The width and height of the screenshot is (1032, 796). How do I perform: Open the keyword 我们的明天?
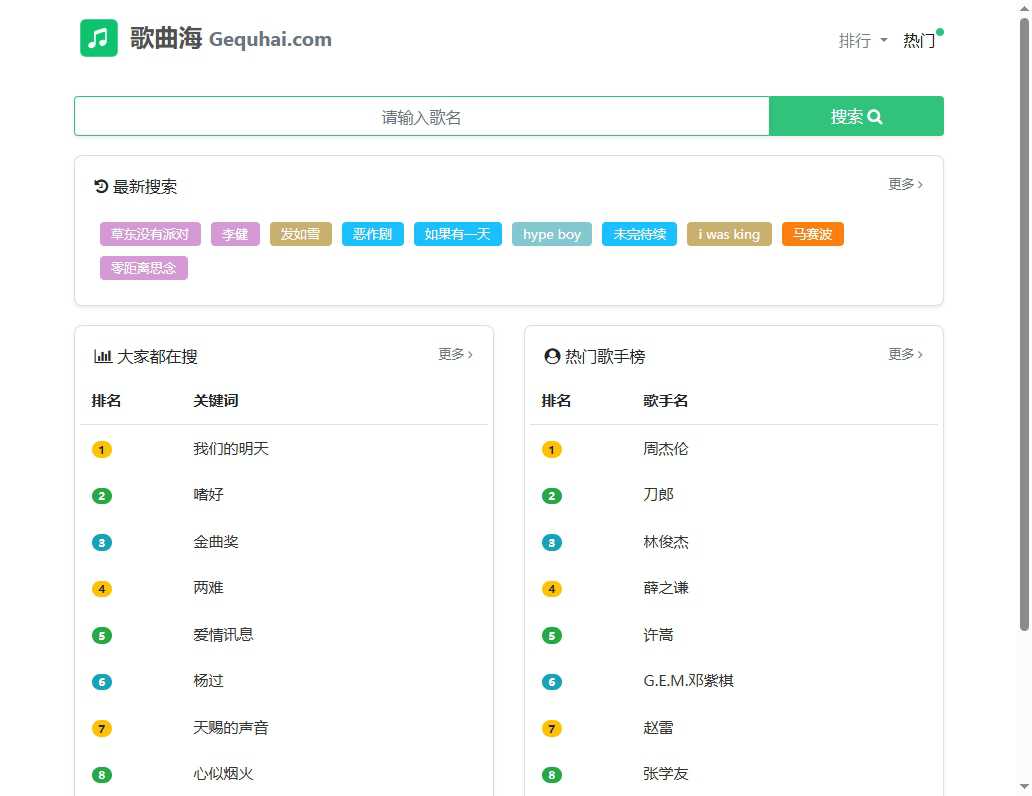(x=231, y=449)
